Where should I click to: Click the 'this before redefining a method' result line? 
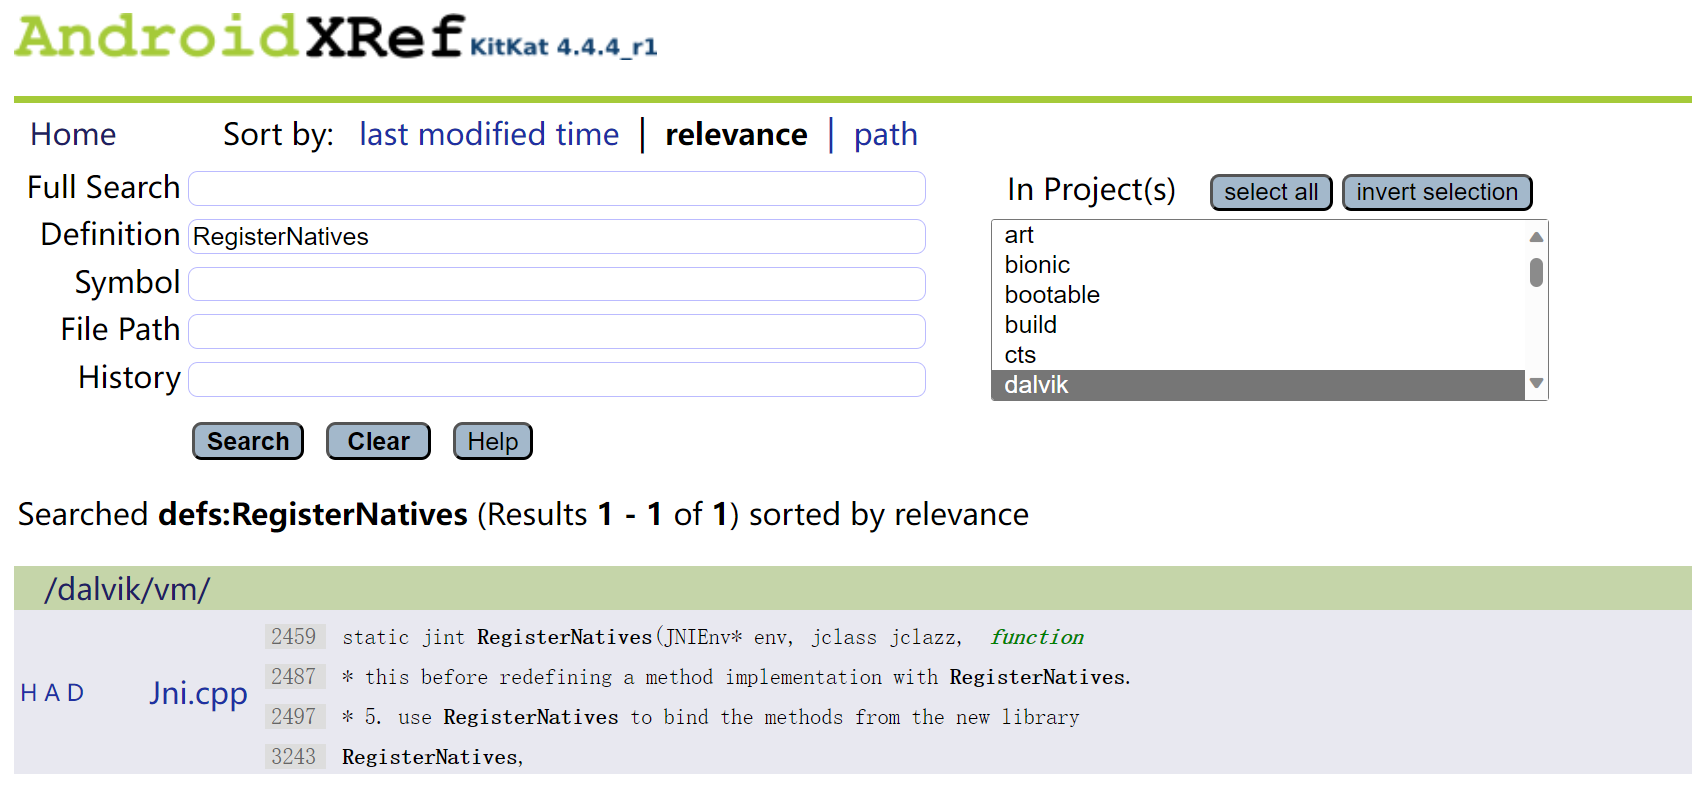click(736, 677)
